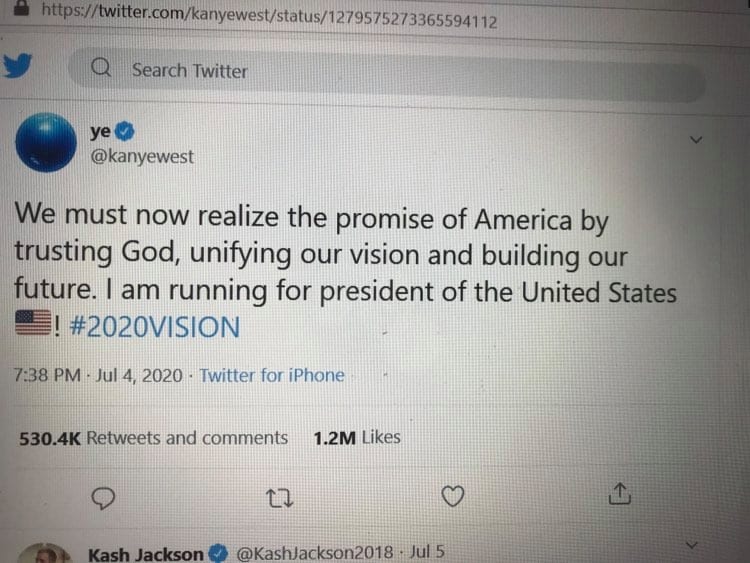Click Kash Jackson's verified badge

(x=219, y=553)
